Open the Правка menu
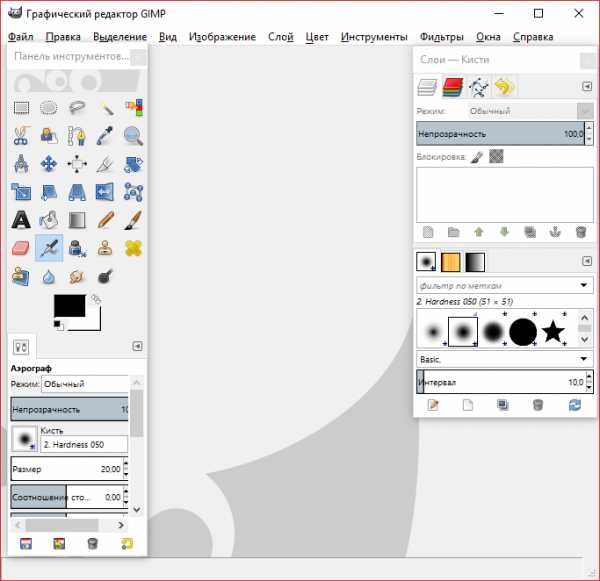This screenshot has height=581, width=600. (x=63, y=37)
